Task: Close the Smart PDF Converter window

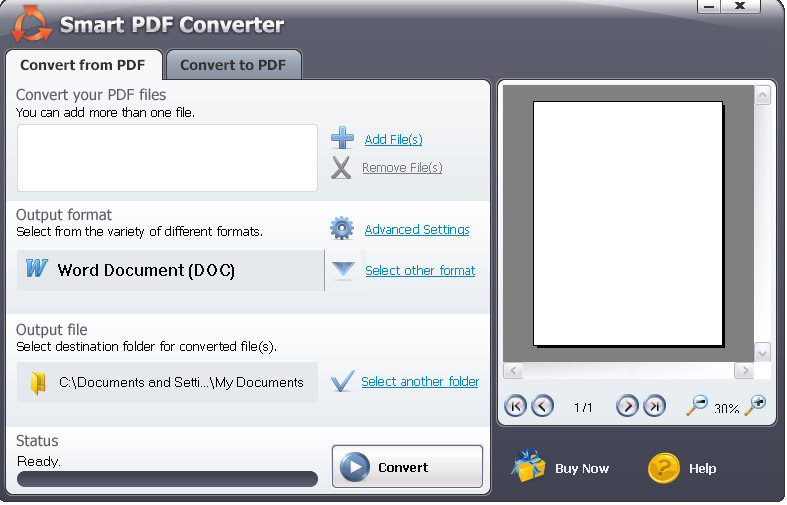Action: [x=740, y=6]
